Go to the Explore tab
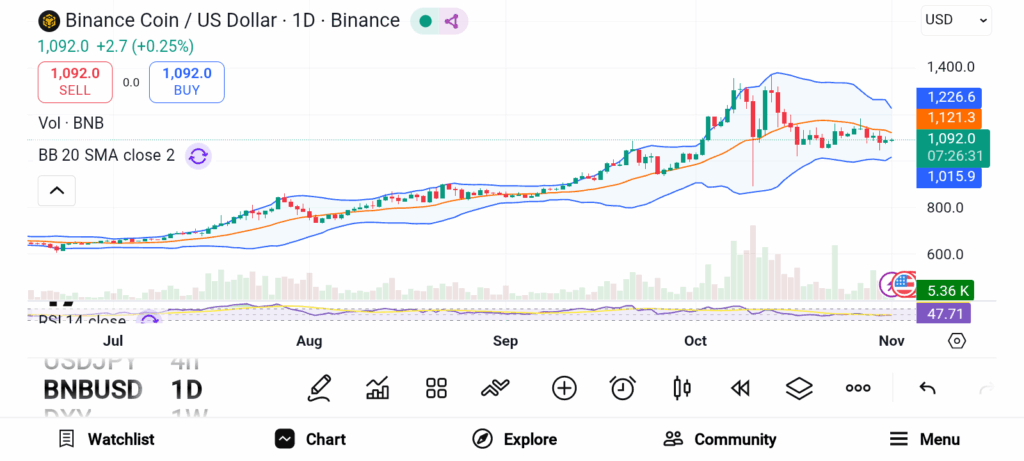This screenshot has width=1024, height=461. coord(515,439)
